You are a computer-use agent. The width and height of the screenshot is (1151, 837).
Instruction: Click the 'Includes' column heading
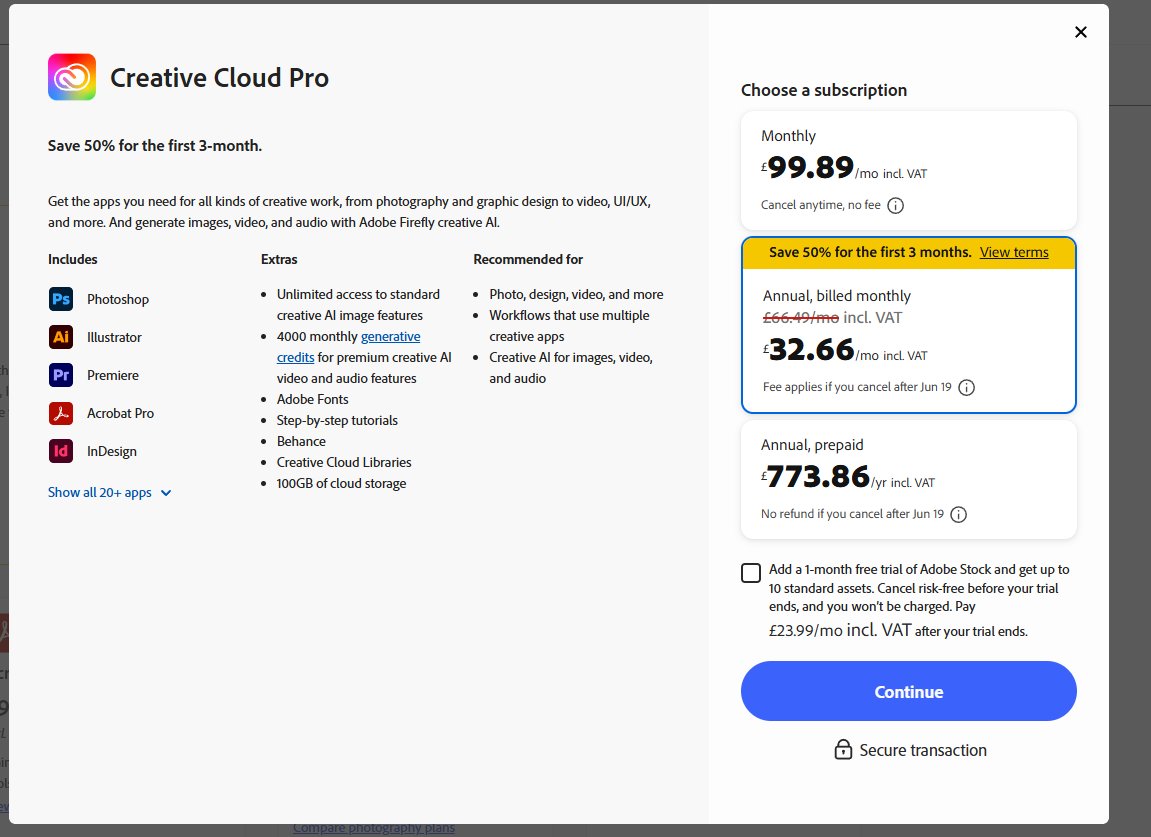73,259
